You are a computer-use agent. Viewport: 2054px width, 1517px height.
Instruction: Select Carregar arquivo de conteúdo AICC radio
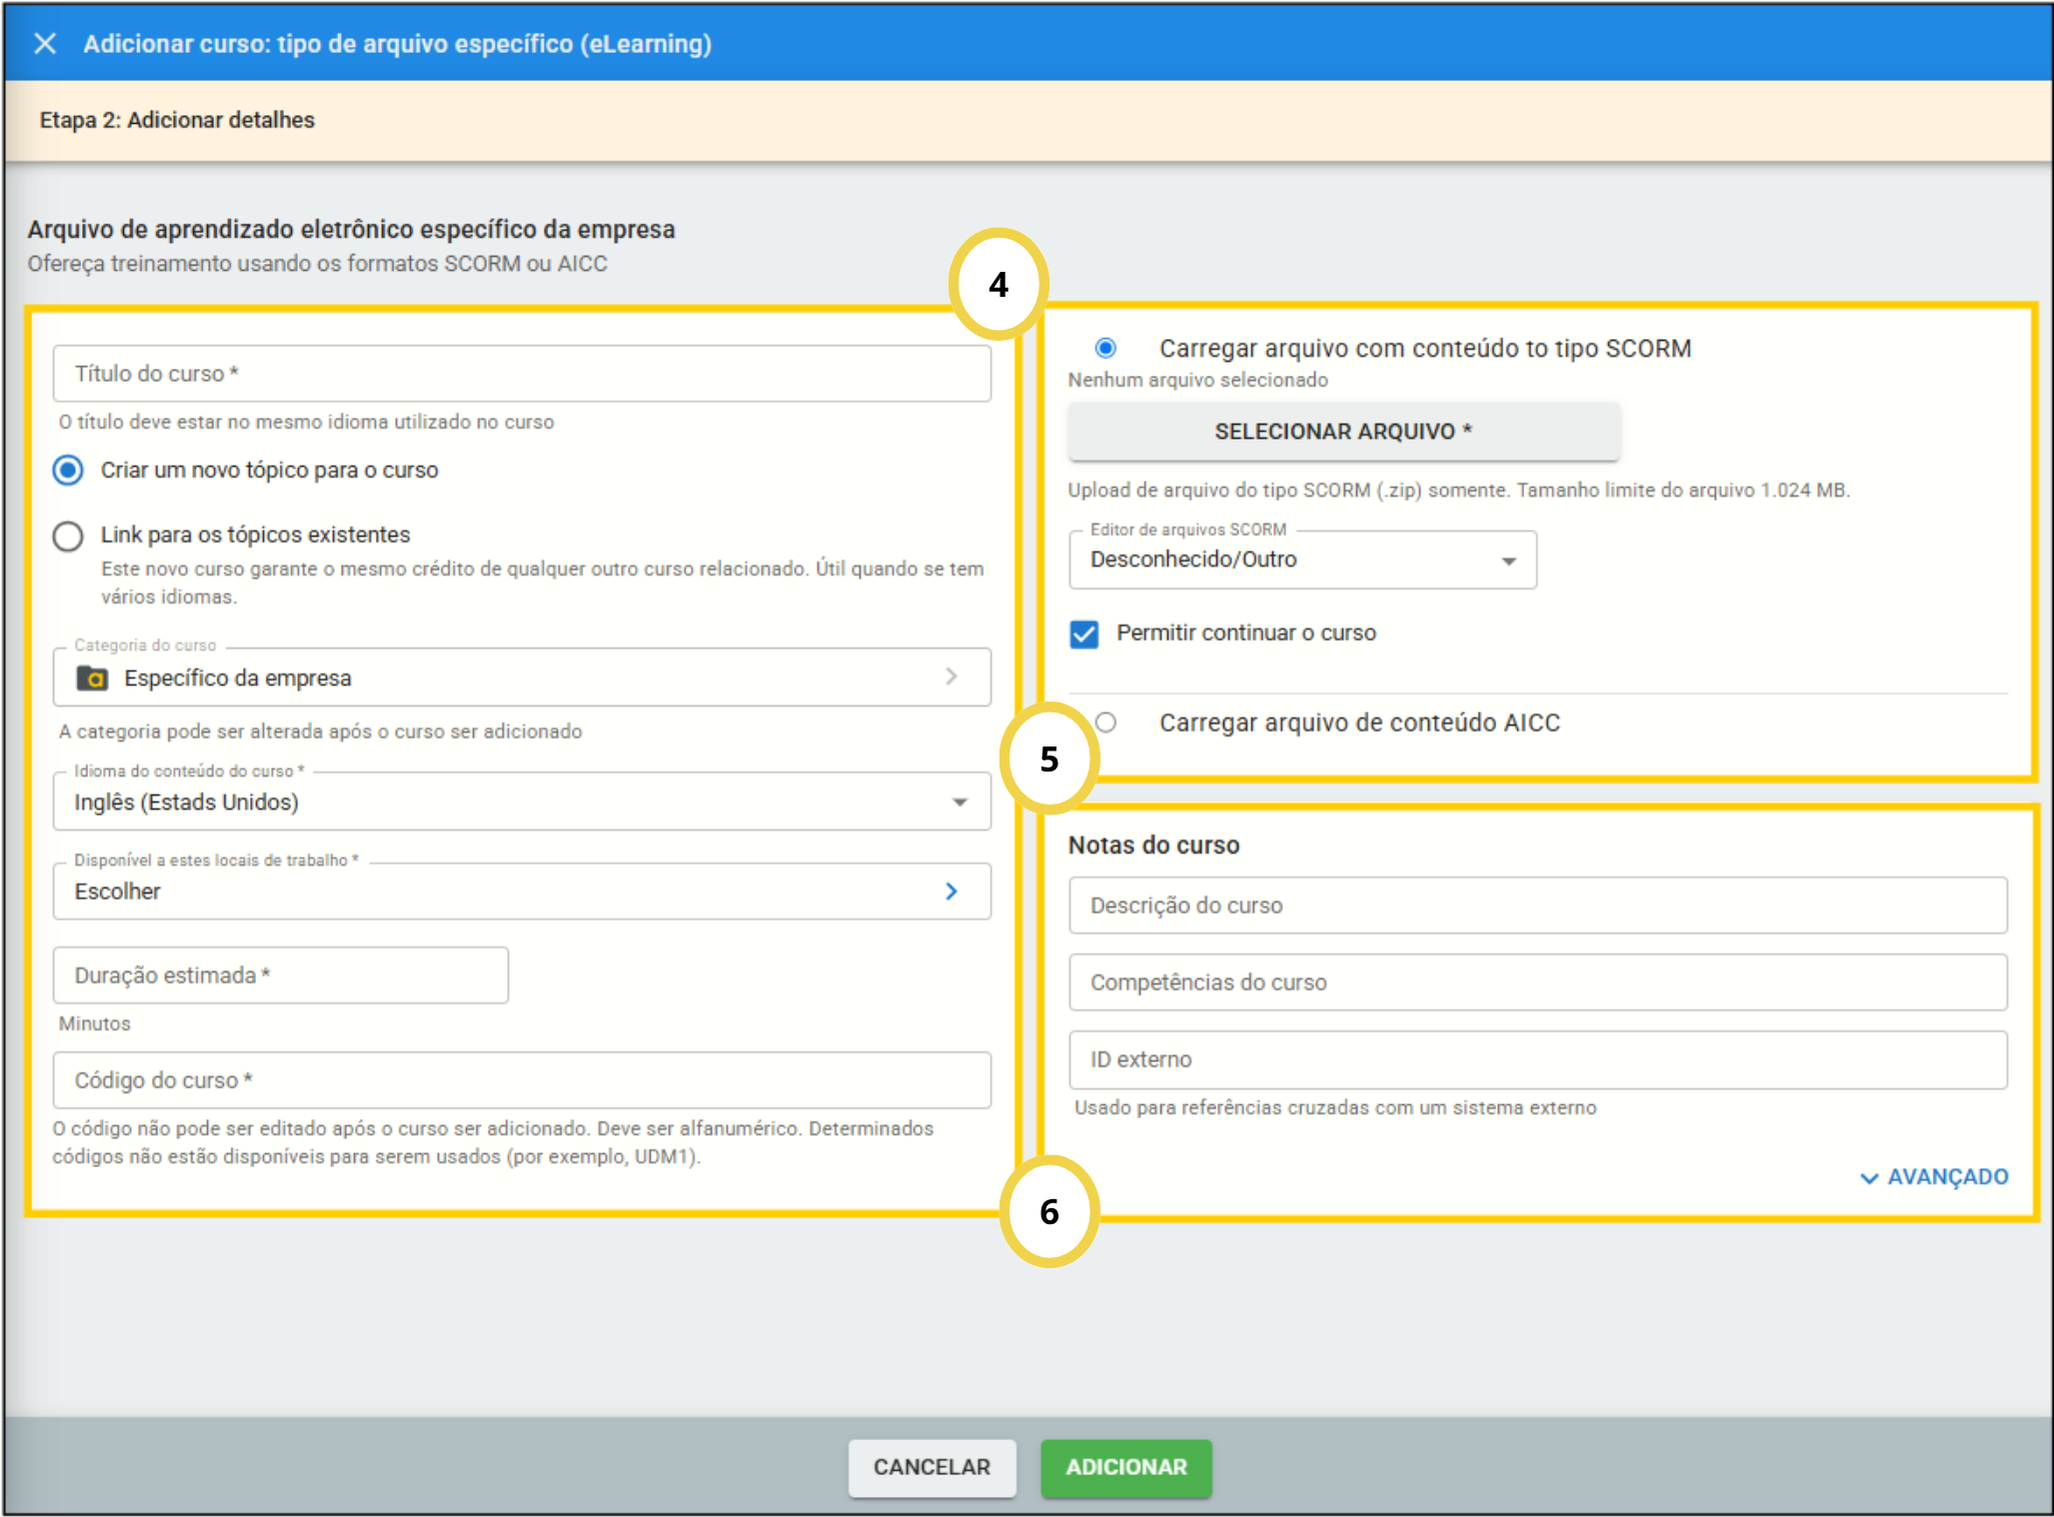(x=1106, y=722)
